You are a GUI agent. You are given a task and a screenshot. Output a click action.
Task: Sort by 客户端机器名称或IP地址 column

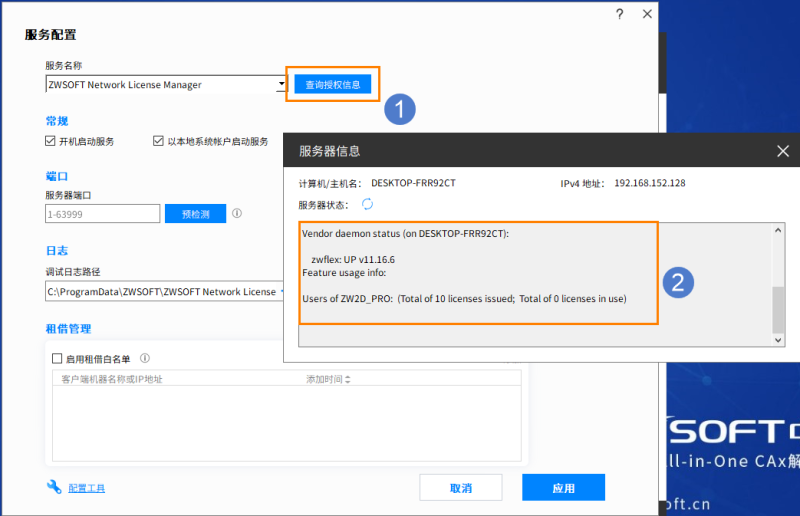click(112, 379)
